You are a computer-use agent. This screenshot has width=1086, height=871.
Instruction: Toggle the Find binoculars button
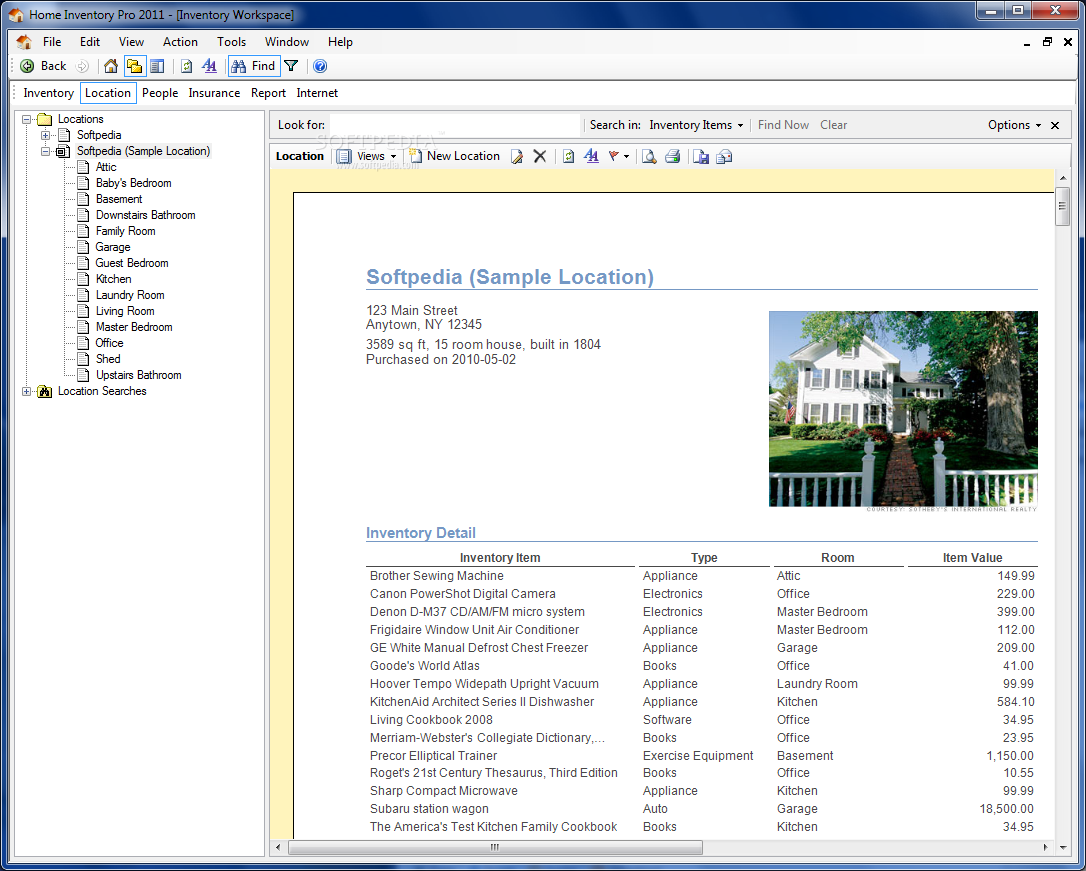tap(253, 66)
